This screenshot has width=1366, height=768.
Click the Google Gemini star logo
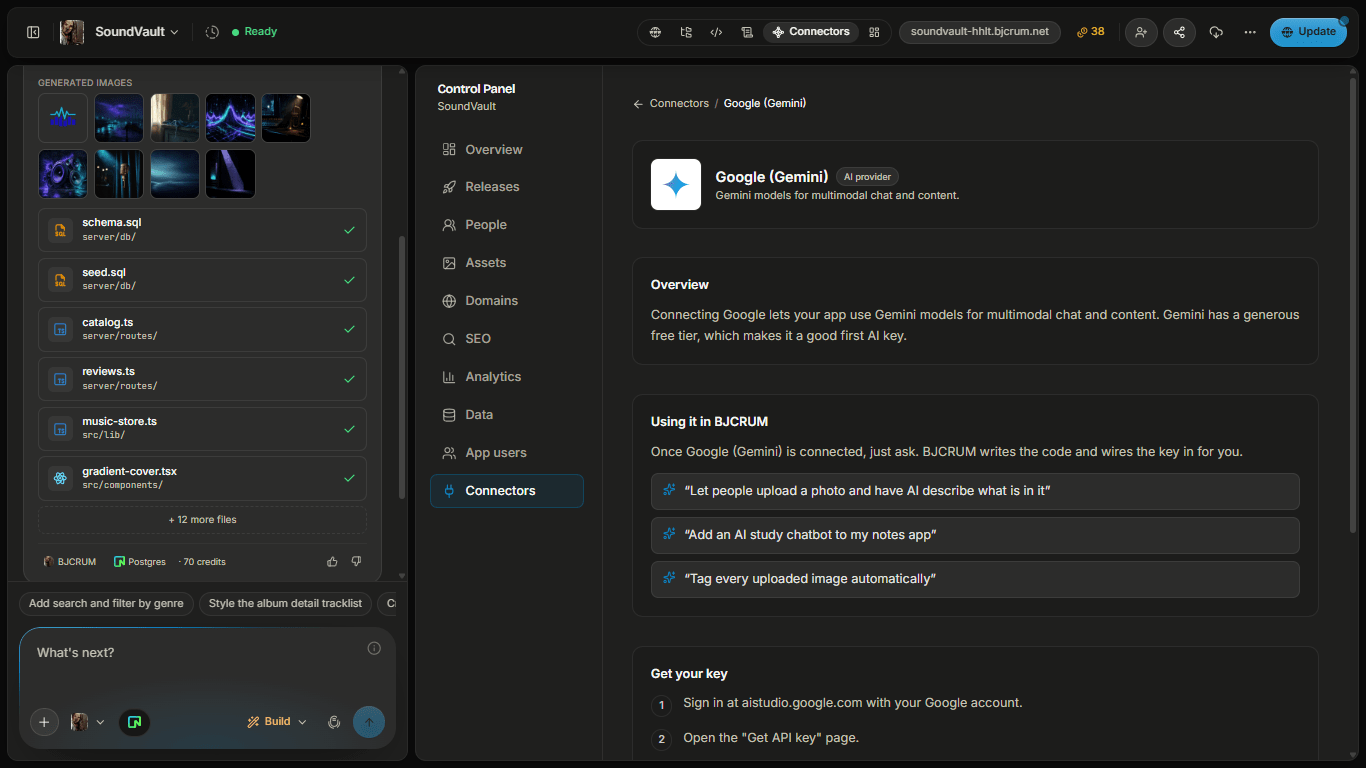click(676, 185)
